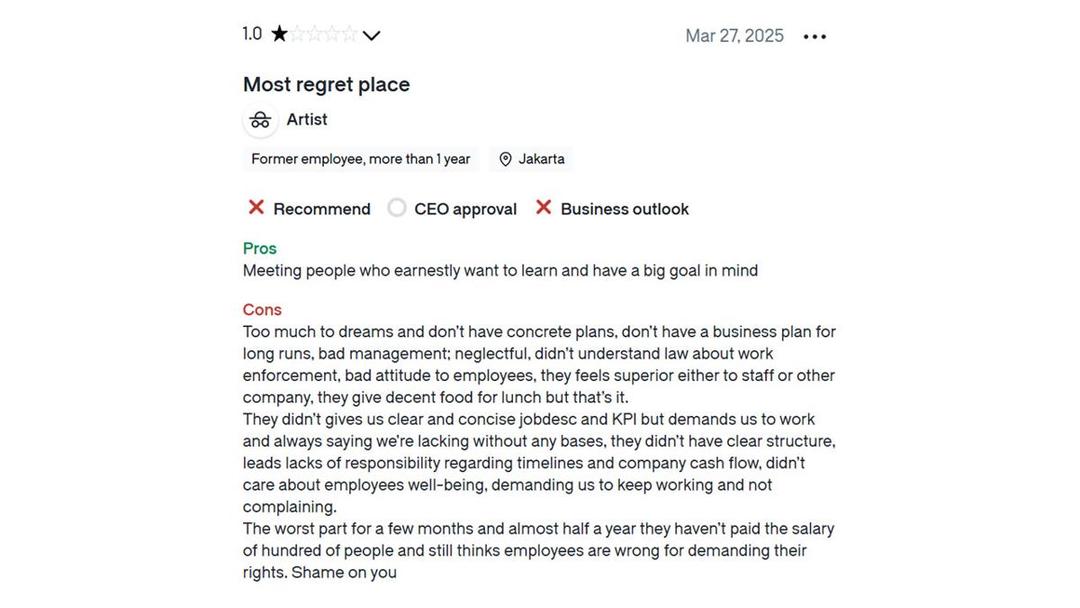1080x608 pixels.
Task: Click the empty circle for CEO approval
Action: [x=397, y=207]
